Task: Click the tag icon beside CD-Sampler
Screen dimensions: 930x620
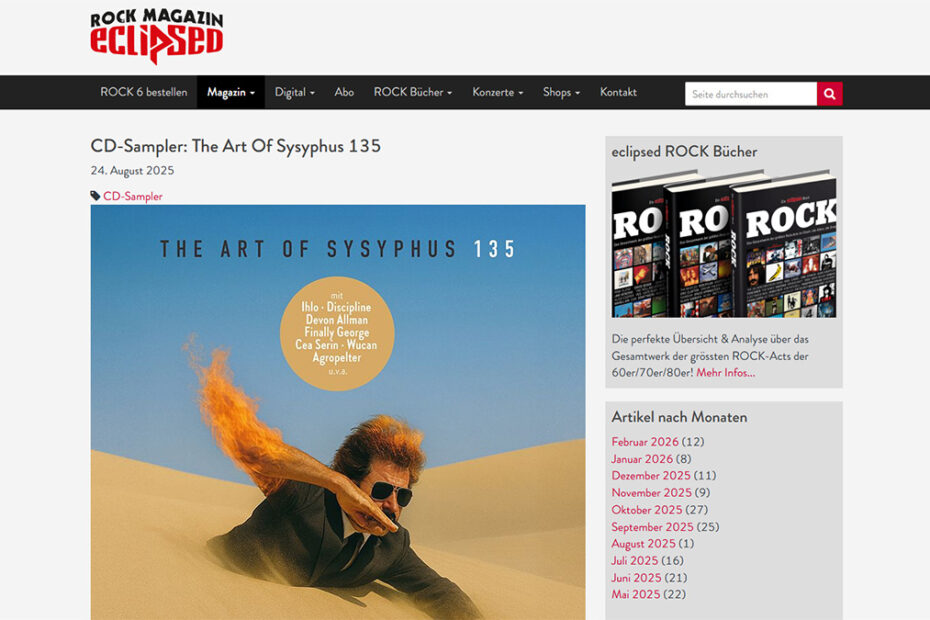Action: (x=95, y=196)
